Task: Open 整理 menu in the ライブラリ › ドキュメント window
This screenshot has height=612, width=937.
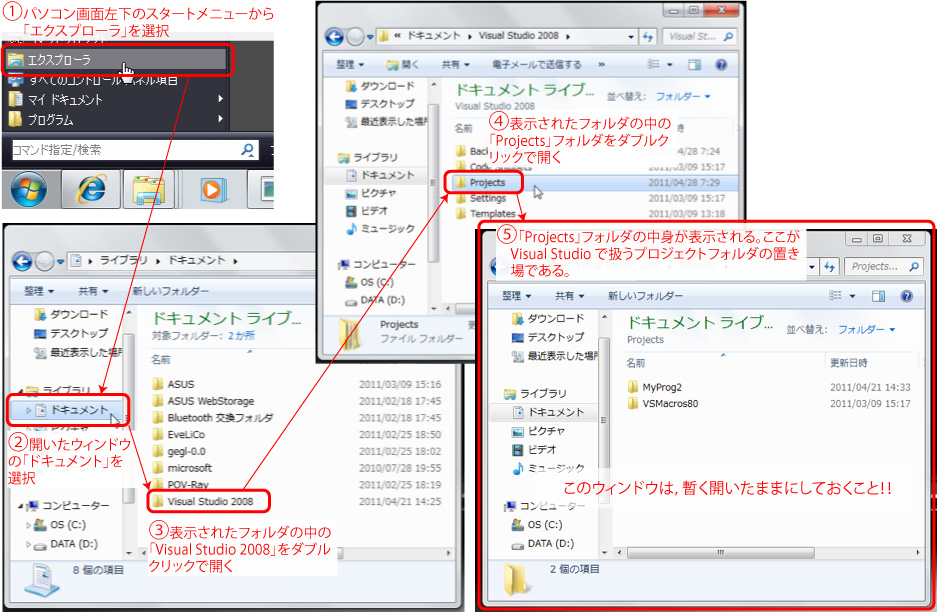Action: pos(39,291)
